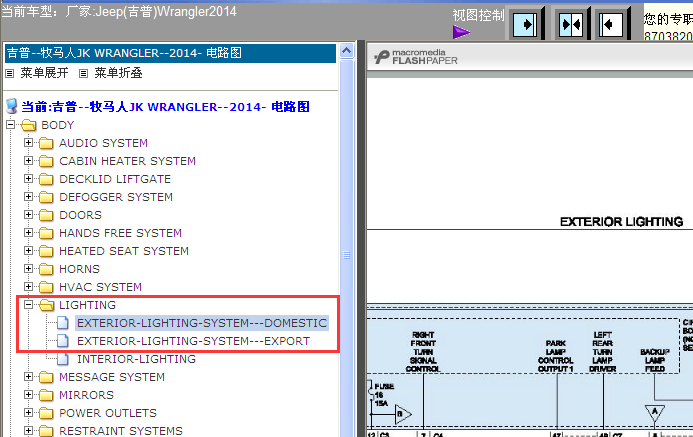The image size is (693, 437).
Task: Expand the DECKLID LIFTGATE node
Action: point(28,179)
